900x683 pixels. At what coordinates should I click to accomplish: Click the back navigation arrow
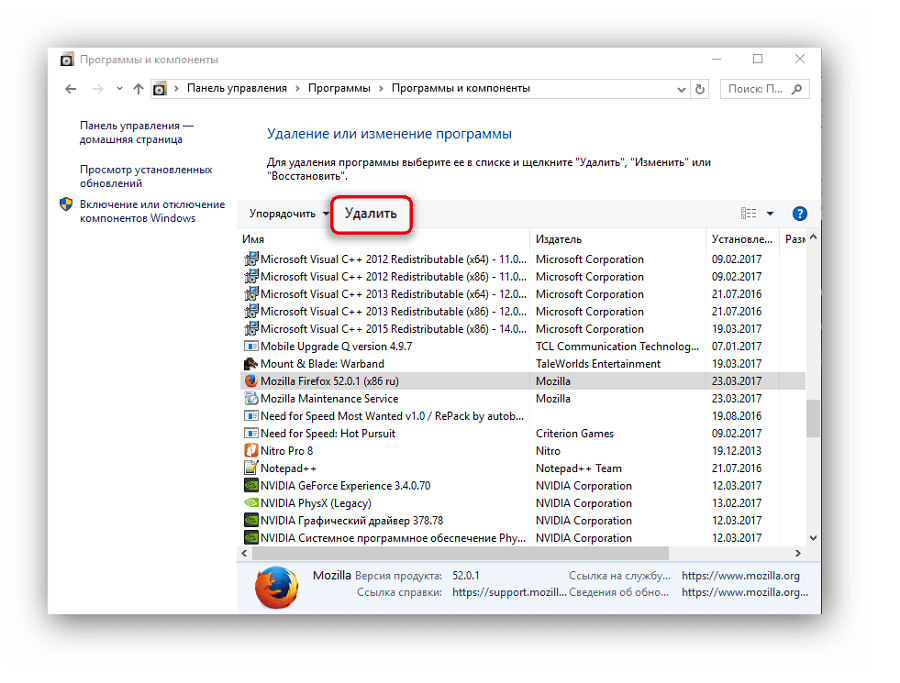(70, 89)
